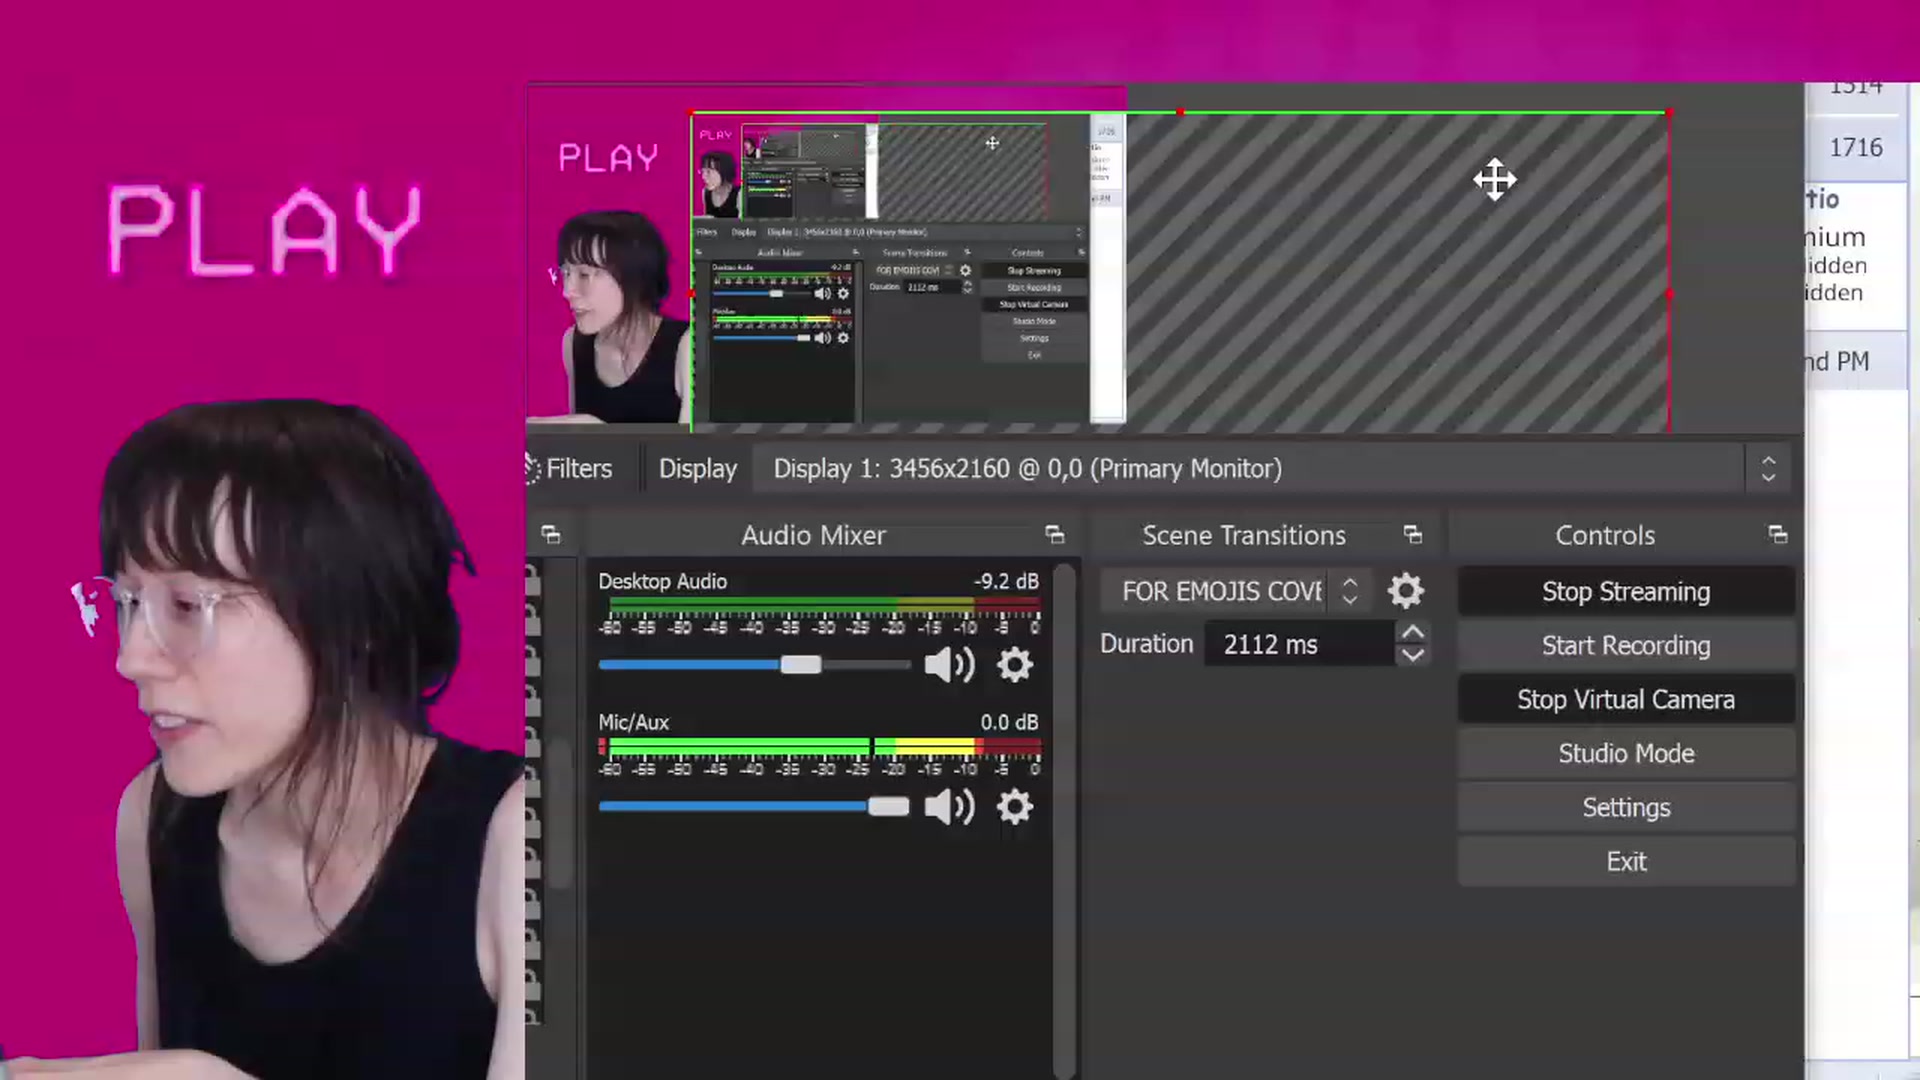
Task: Open FOR EMOJIS COVE transition dropdown
Action: (1238, 591)
